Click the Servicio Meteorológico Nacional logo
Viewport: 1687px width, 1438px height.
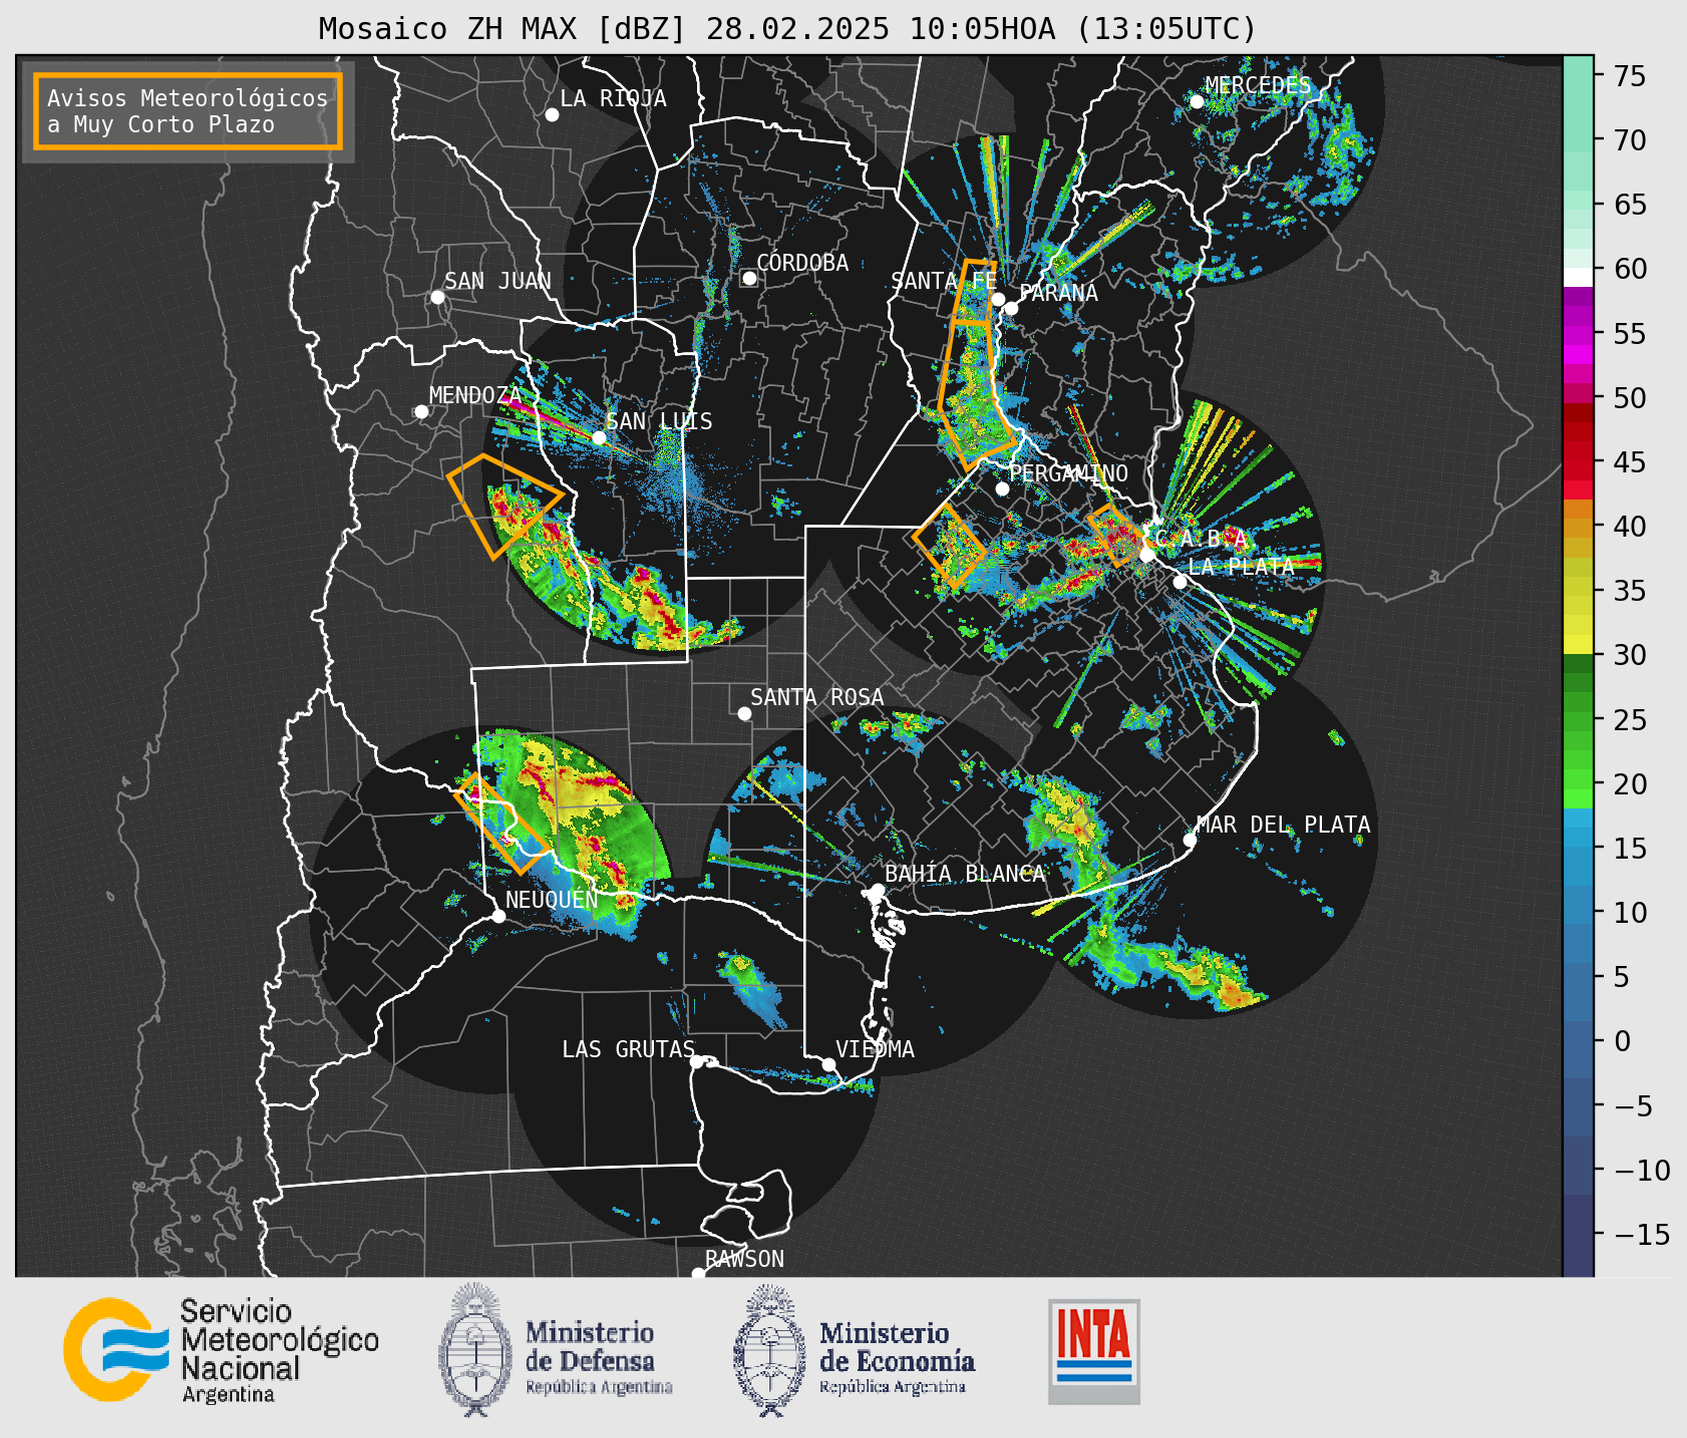(221, 1351)
